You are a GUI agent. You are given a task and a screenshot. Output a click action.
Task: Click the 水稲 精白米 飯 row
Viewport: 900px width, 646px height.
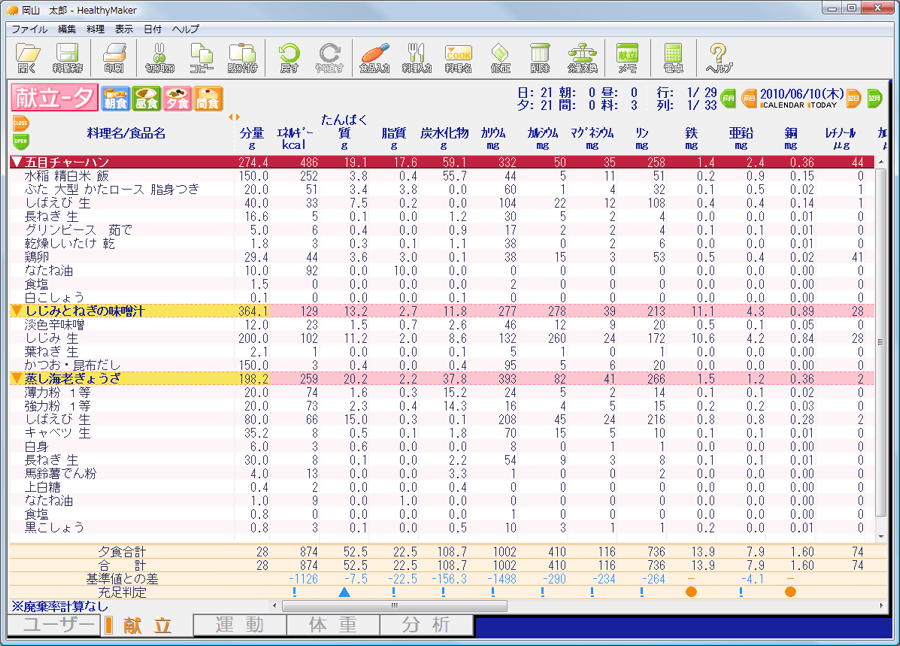click(x=442, y=176)
